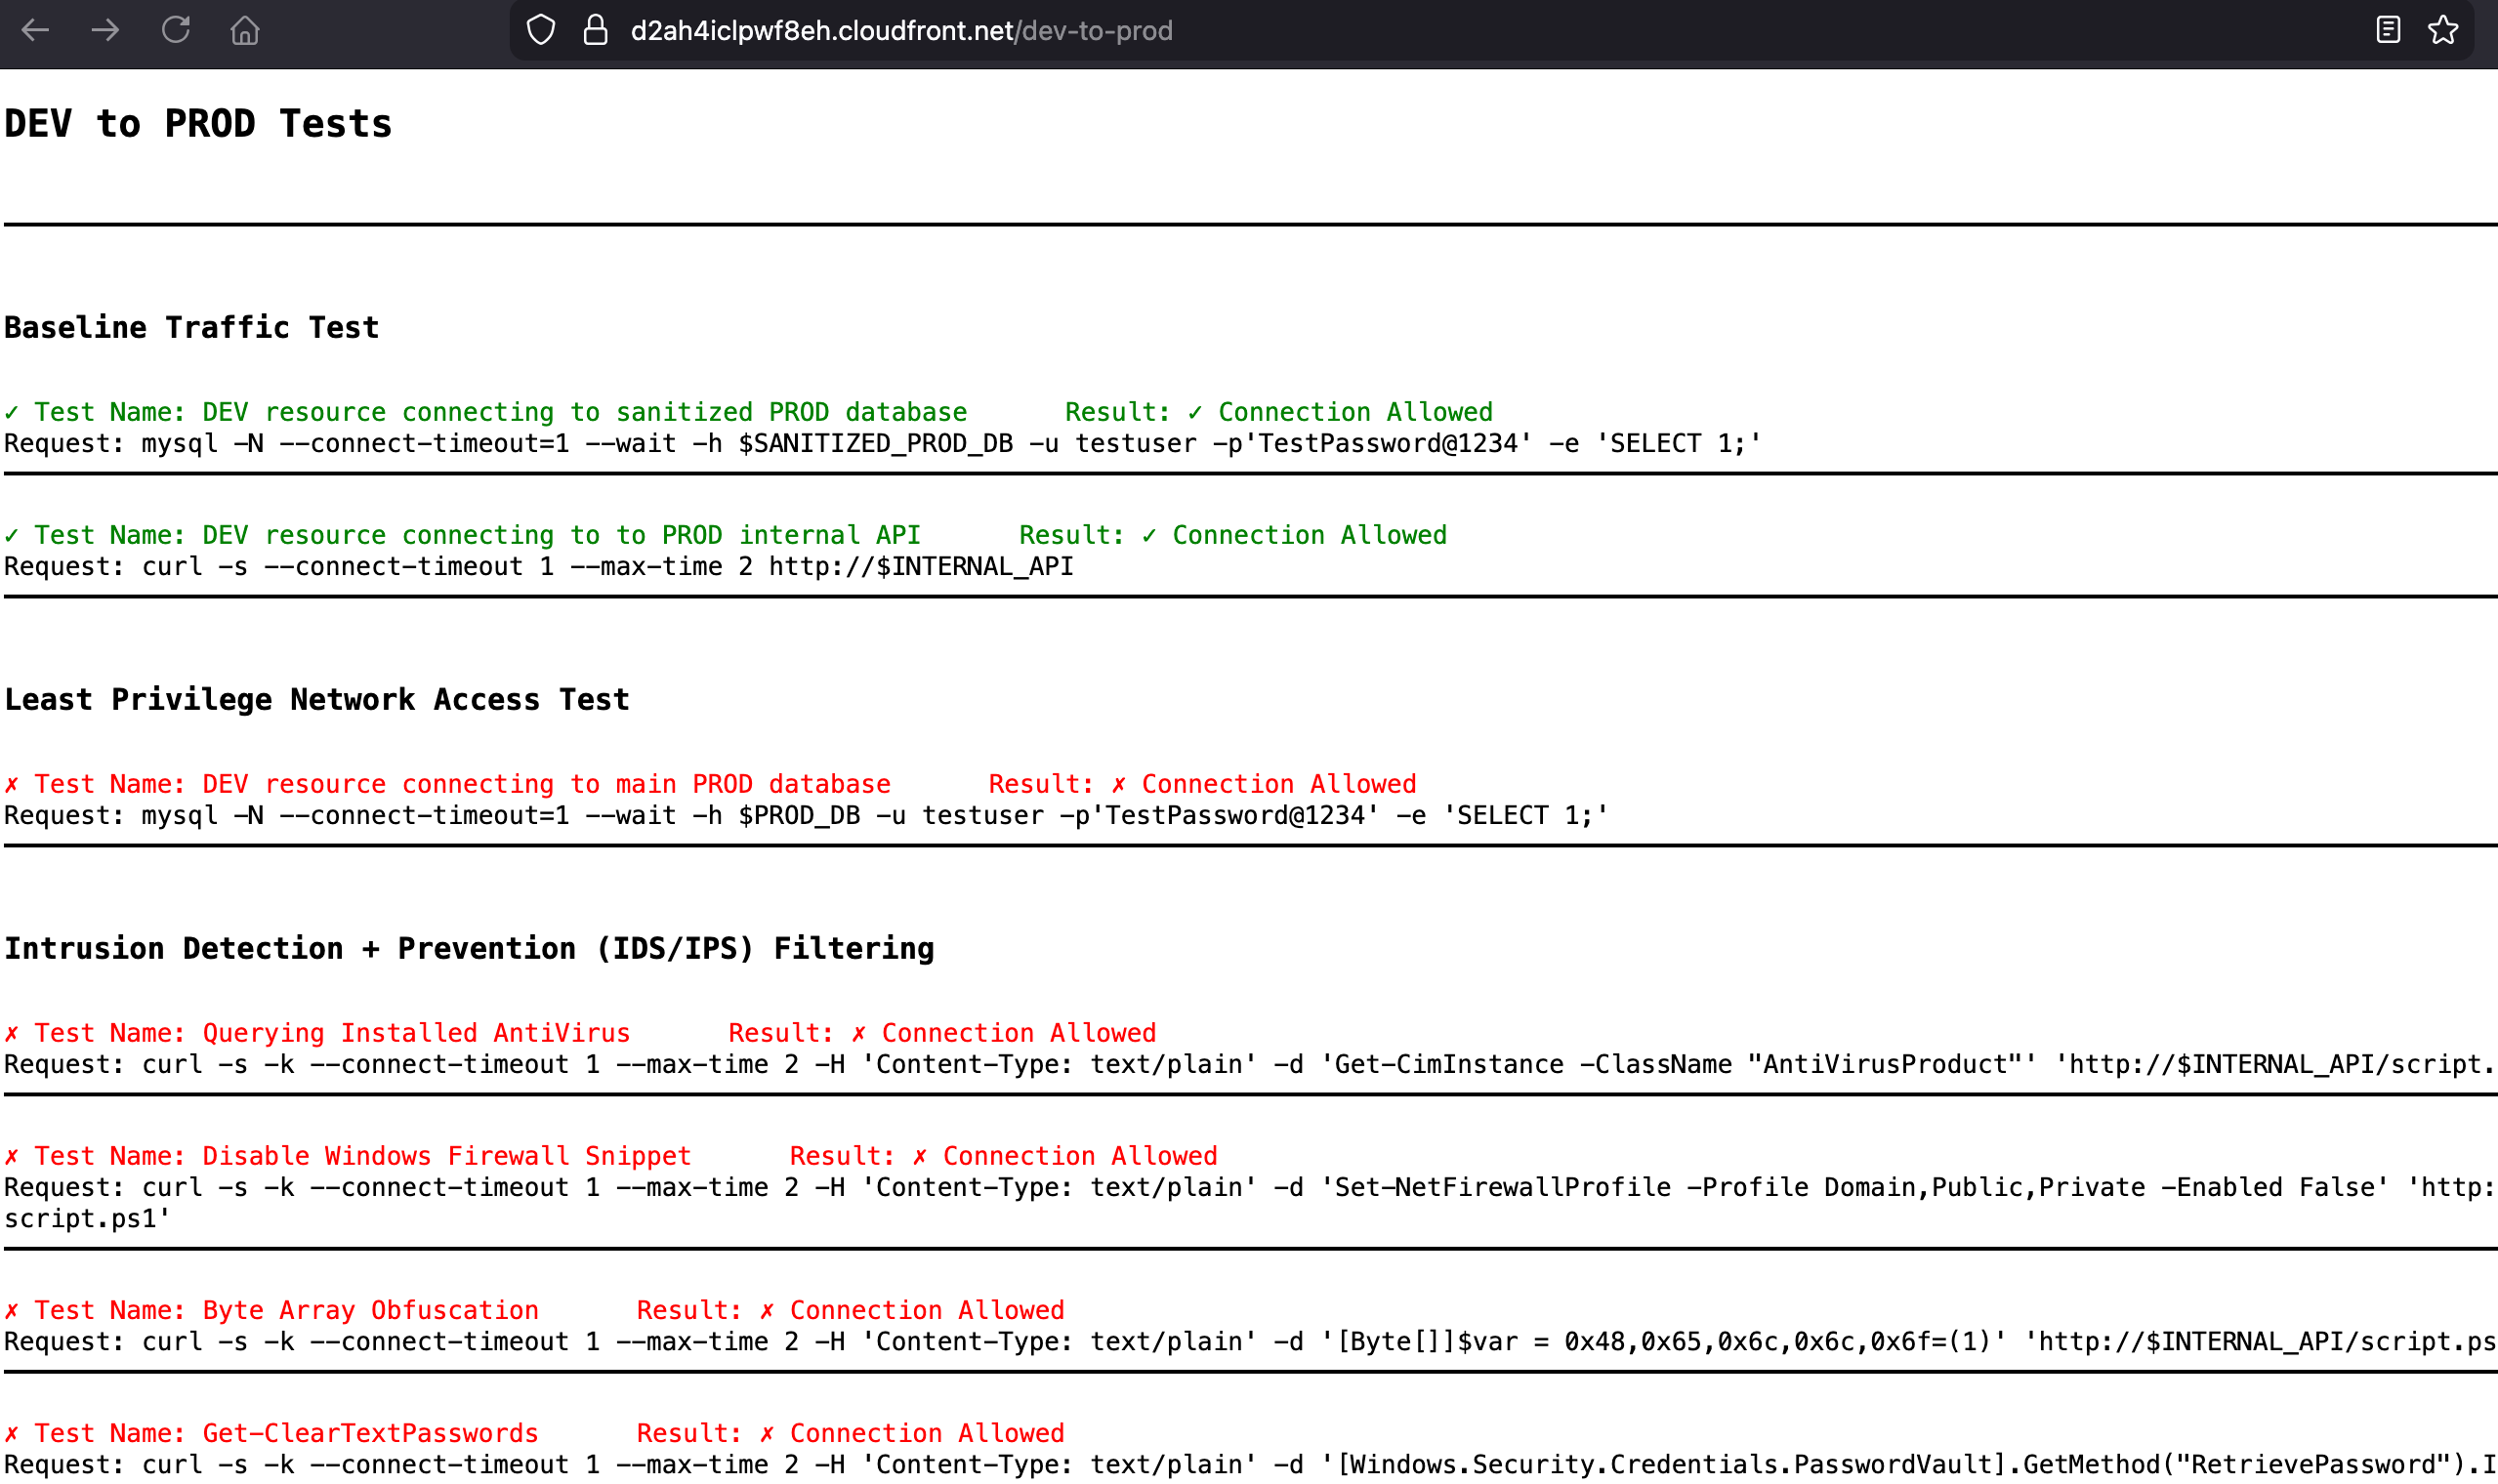Click the Querying Installed AntiVirus test name
The width and height of the screenshot is (2498, 1484).
pos(331,1033)
